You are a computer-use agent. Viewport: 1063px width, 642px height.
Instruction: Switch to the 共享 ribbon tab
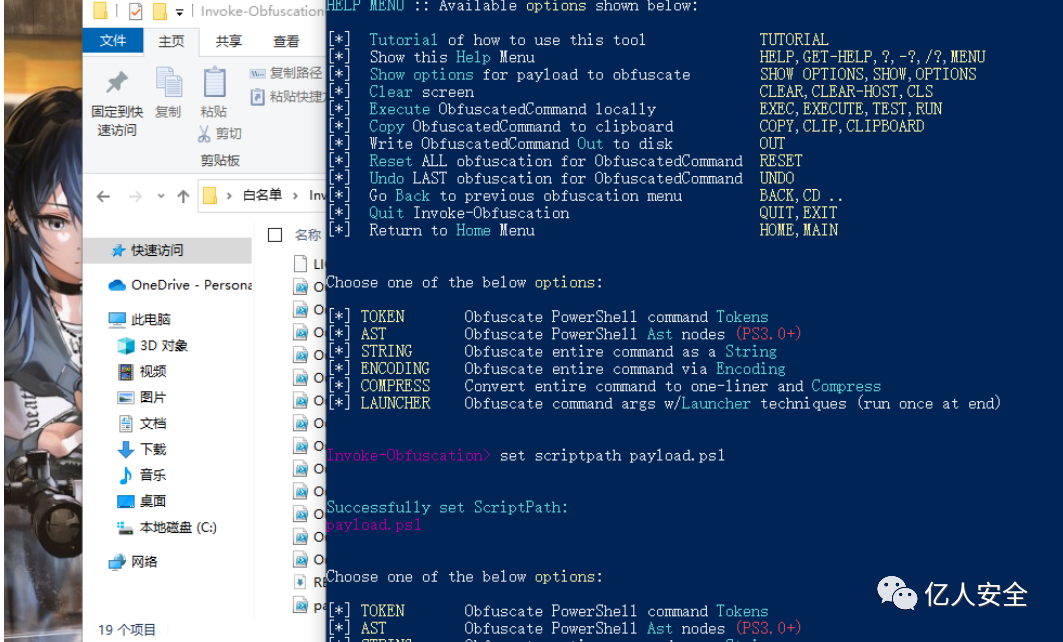pos(228,41)
